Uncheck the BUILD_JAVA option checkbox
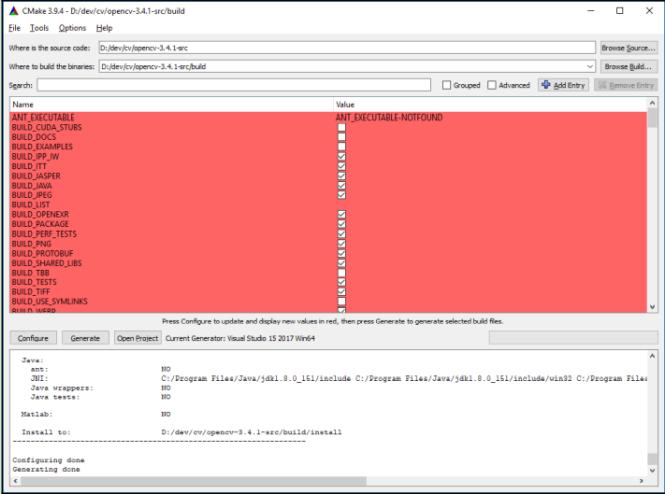The height and width of the screenshot is (494, 665). [341, 185]
